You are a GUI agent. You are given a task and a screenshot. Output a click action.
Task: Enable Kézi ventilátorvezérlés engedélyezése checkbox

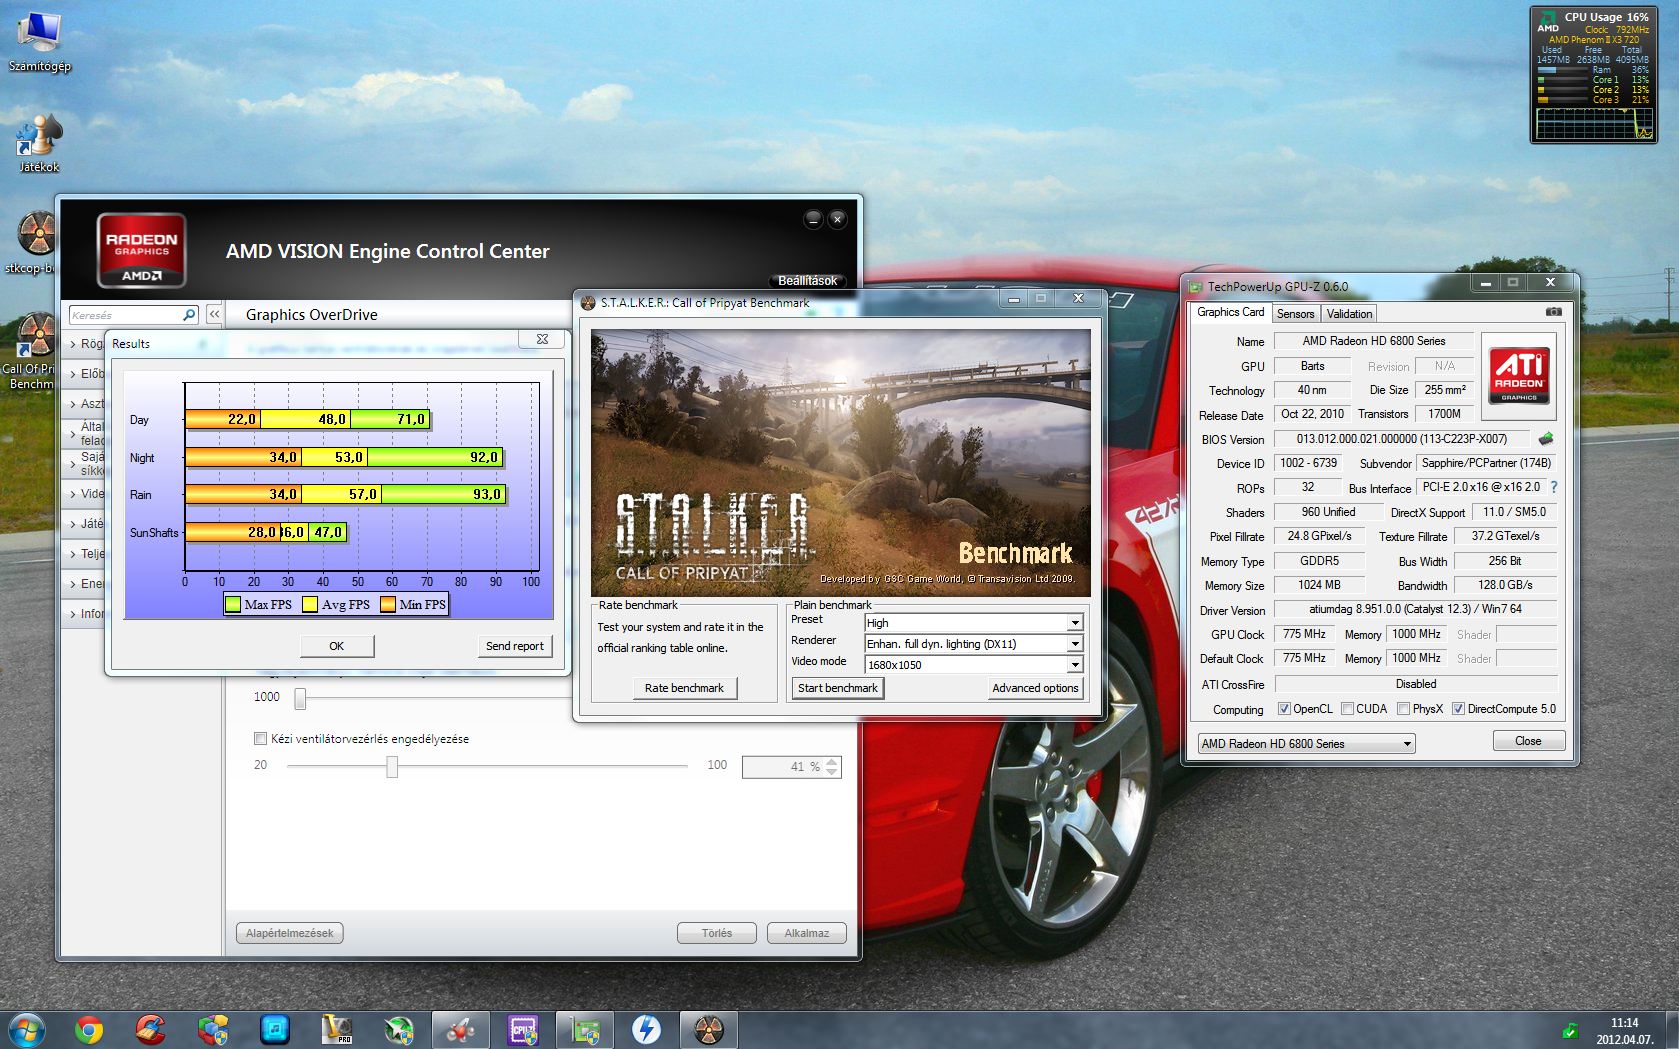point(261,739)
